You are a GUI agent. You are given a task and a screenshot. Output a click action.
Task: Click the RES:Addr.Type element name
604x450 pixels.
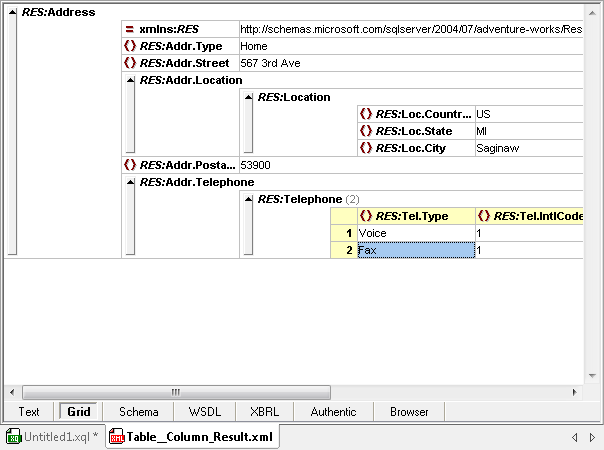click(x=181, y=46)
